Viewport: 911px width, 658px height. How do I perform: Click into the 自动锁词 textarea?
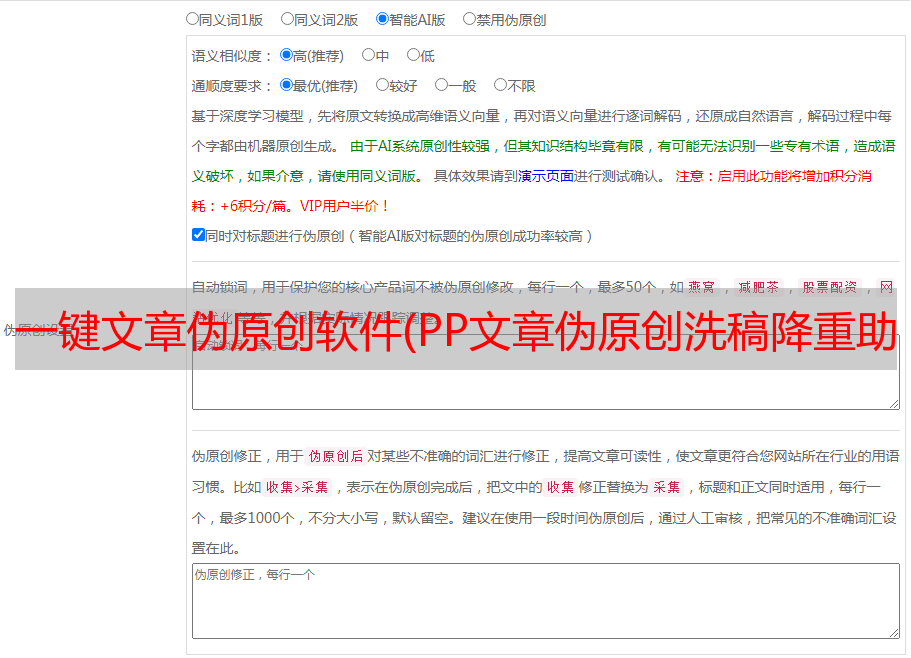[x=546, y=372]
